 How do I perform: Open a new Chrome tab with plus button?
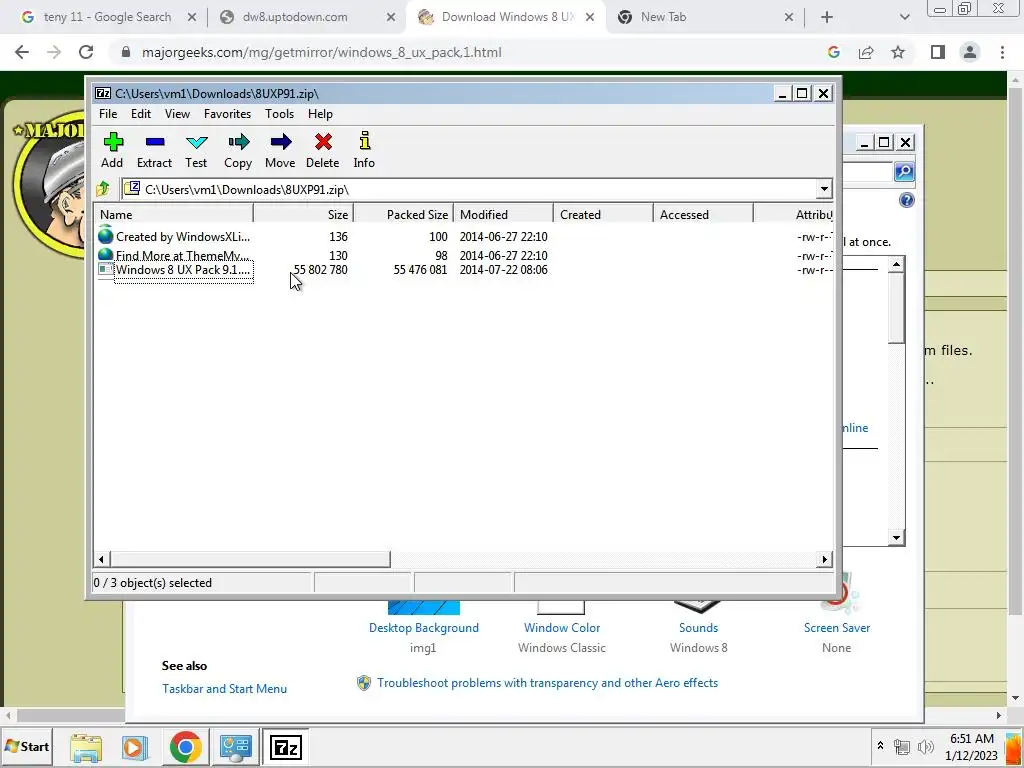(827, 17)
